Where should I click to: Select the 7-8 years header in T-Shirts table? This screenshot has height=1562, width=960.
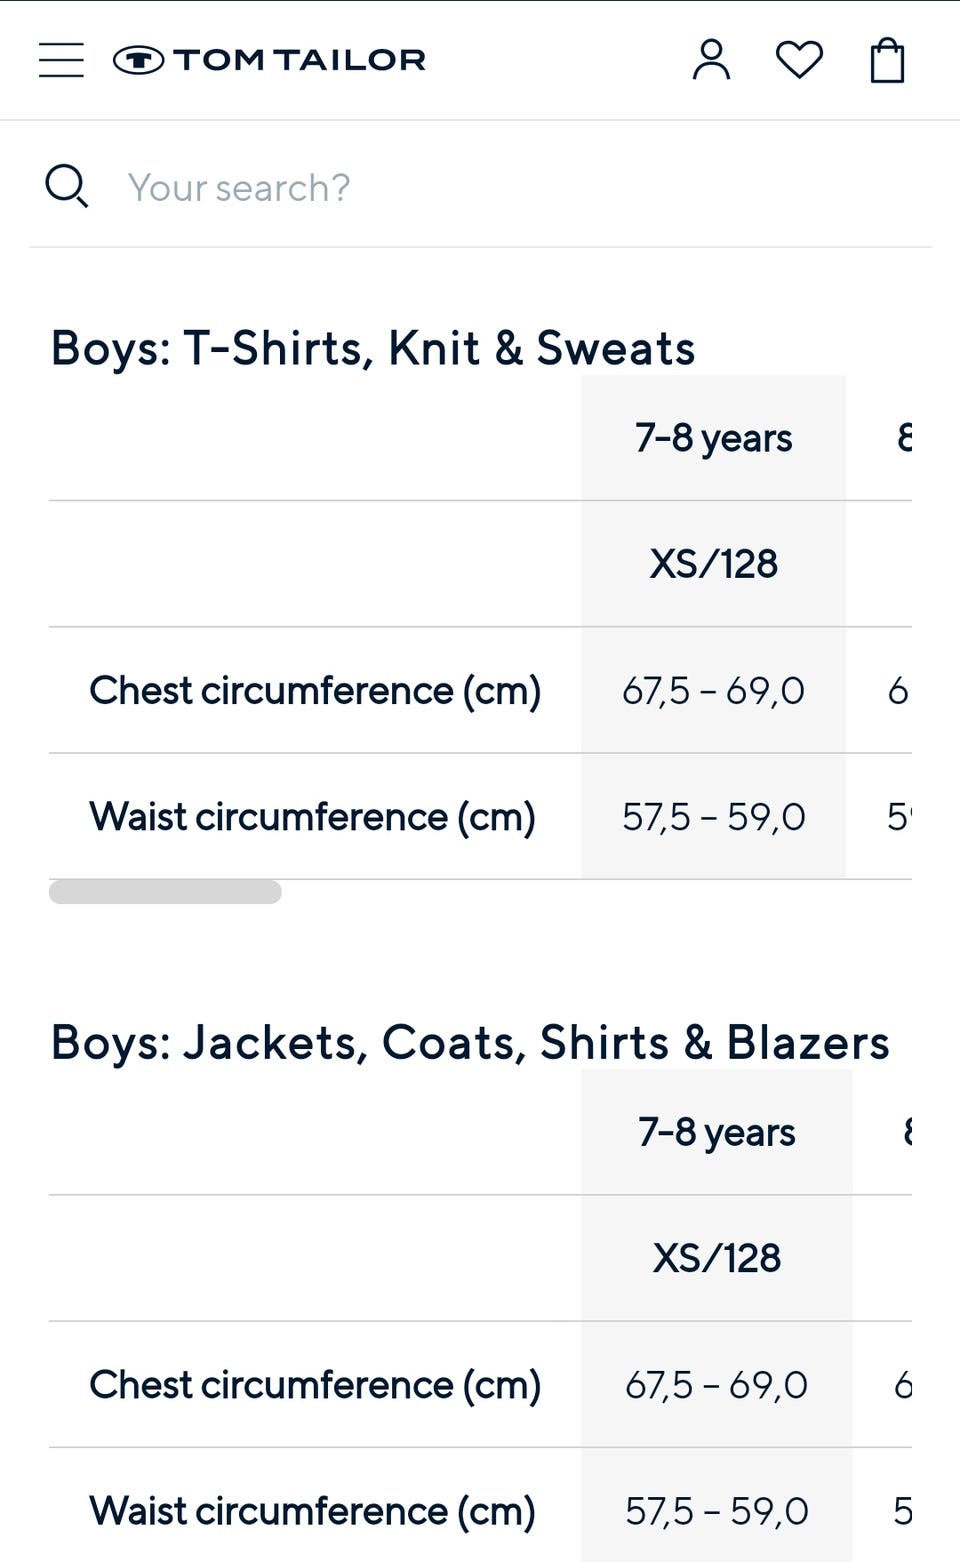pyautogui.click(x=713, y=438)
